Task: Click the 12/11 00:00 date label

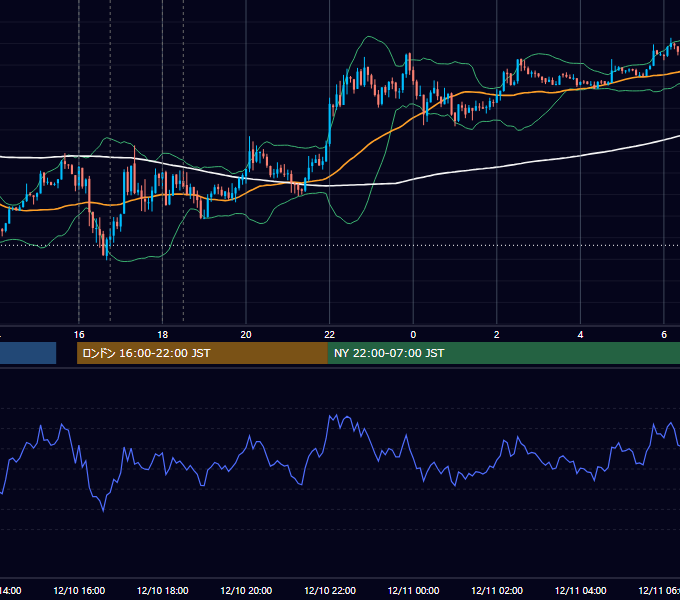Action: point(413,590)
